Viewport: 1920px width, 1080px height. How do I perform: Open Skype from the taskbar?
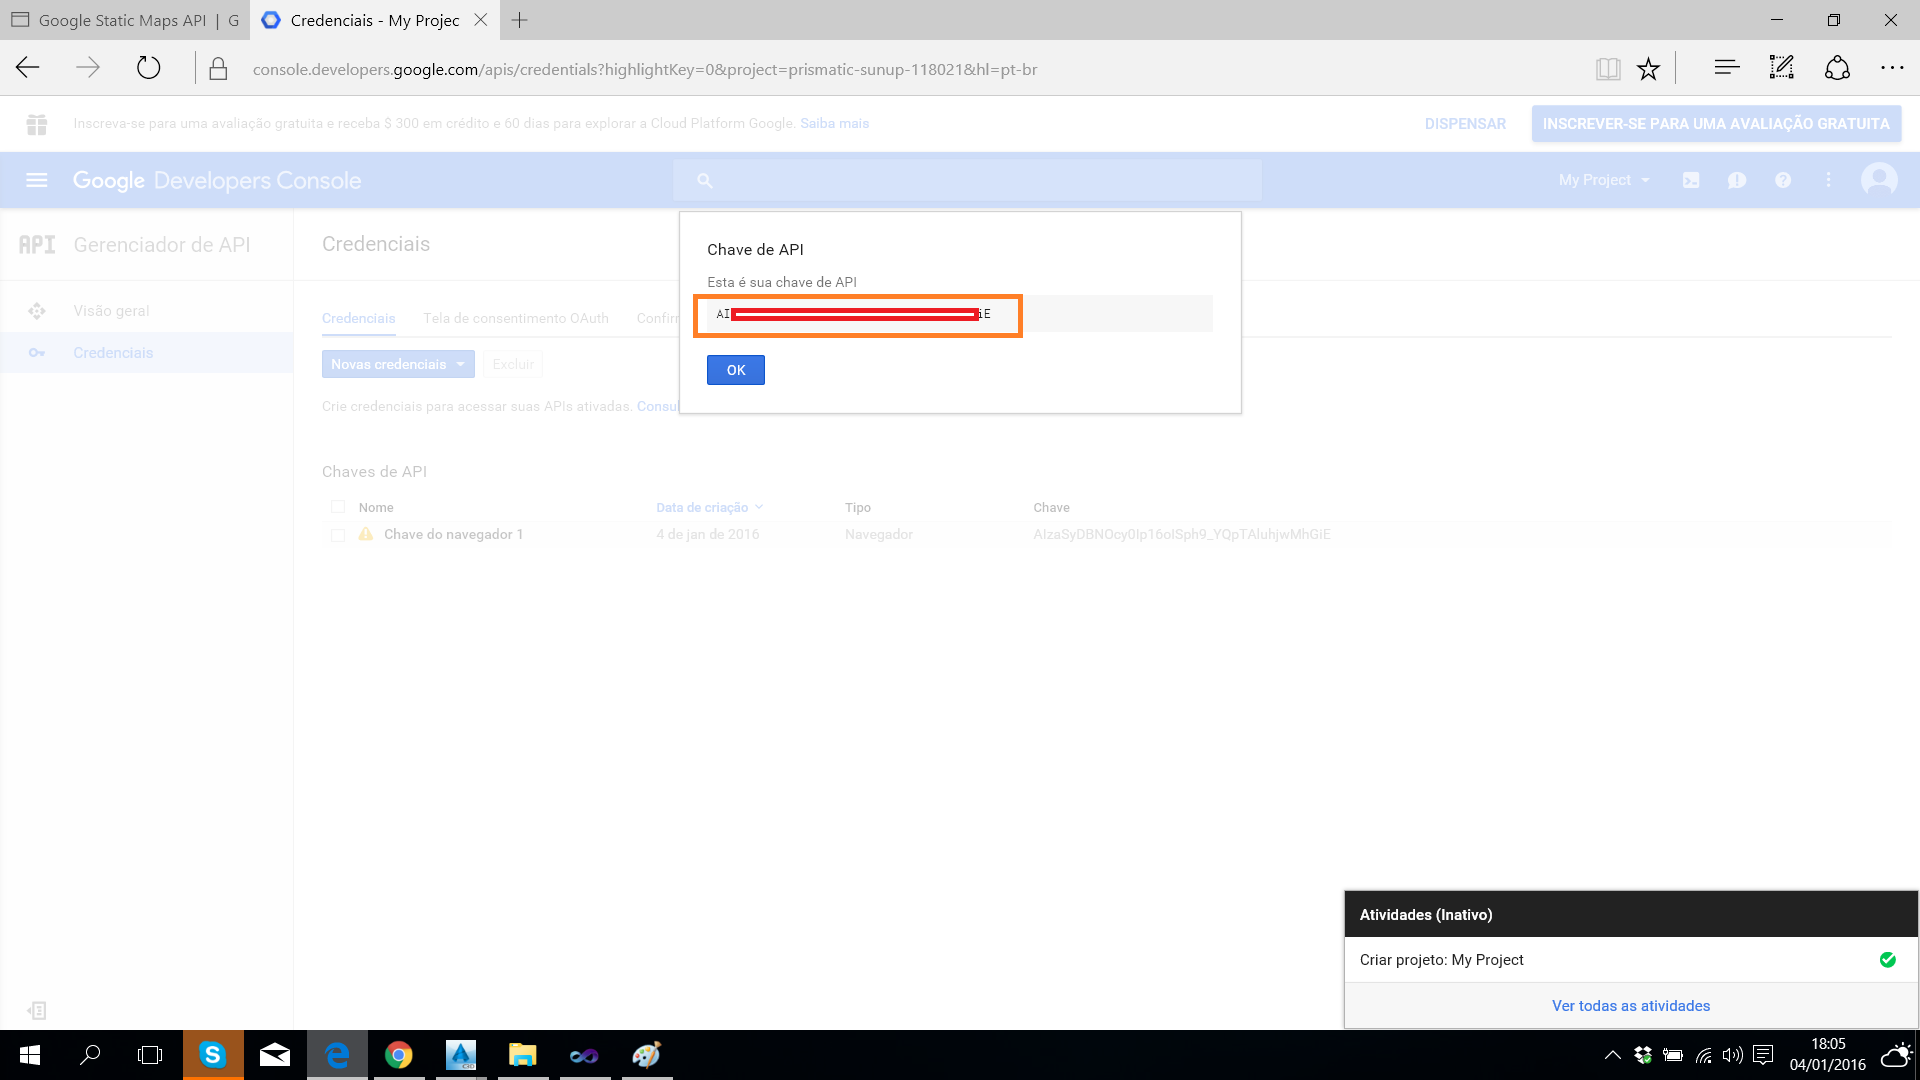coord(213,1055)
